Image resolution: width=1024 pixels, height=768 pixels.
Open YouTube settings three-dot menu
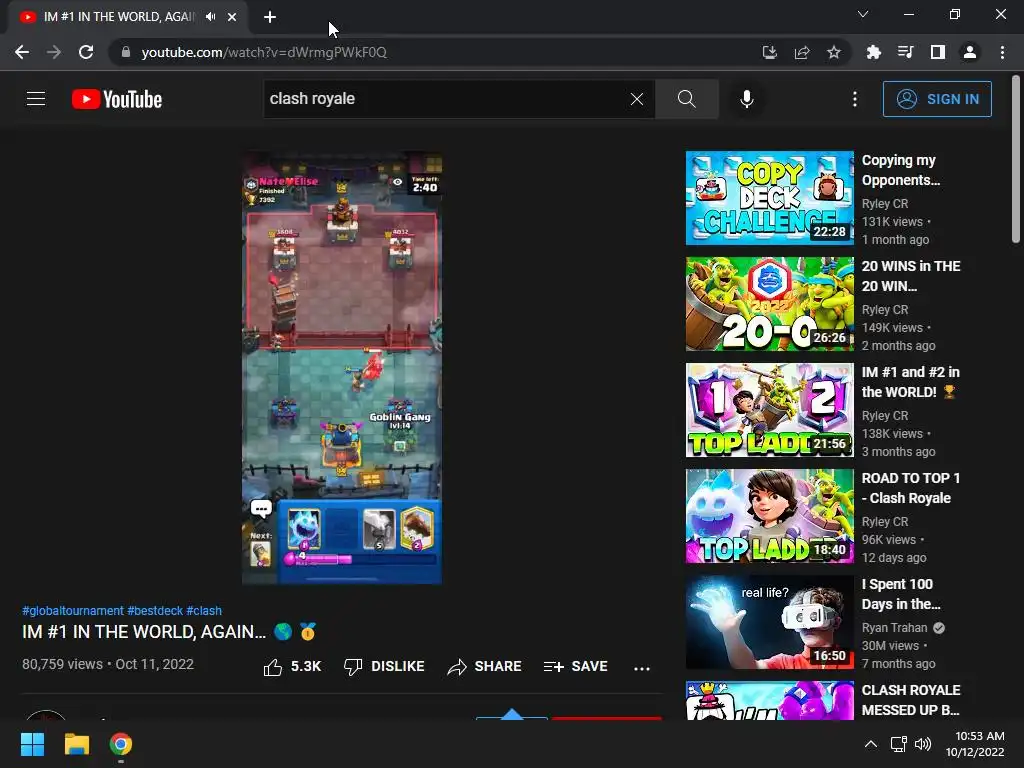click(855, 99)
